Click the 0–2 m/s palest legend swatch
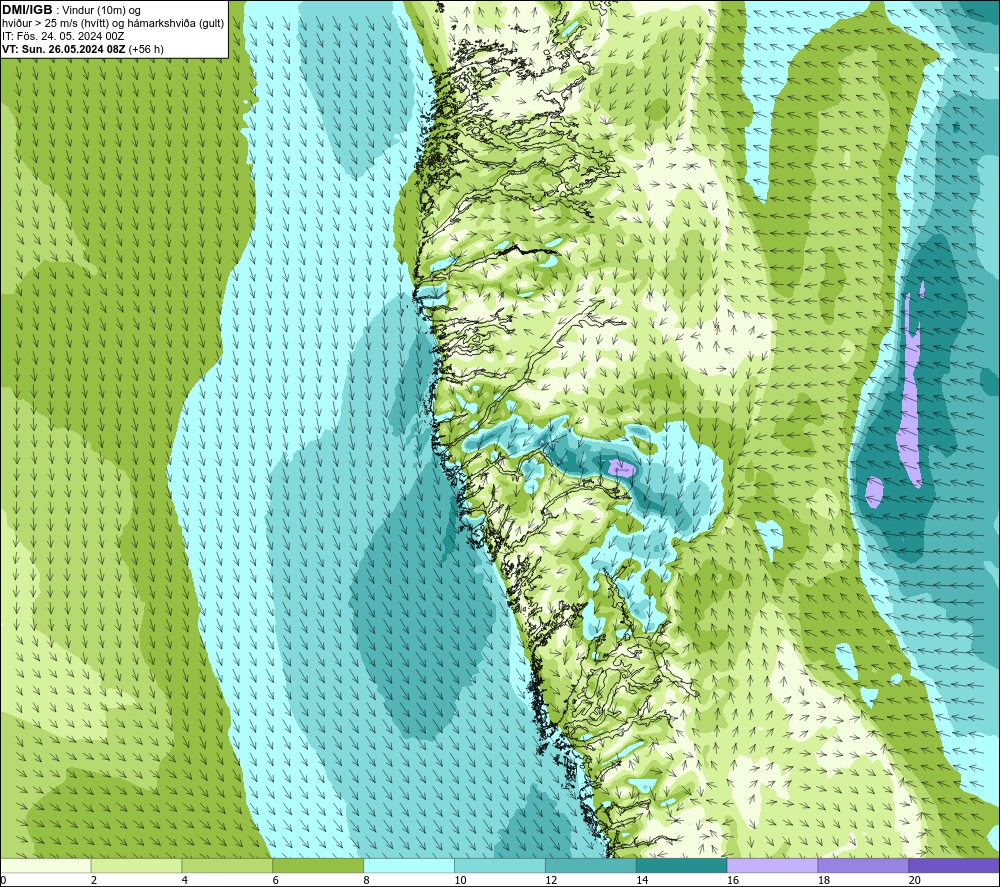This screenshot has height=887, width=1000. pos(46,865)
